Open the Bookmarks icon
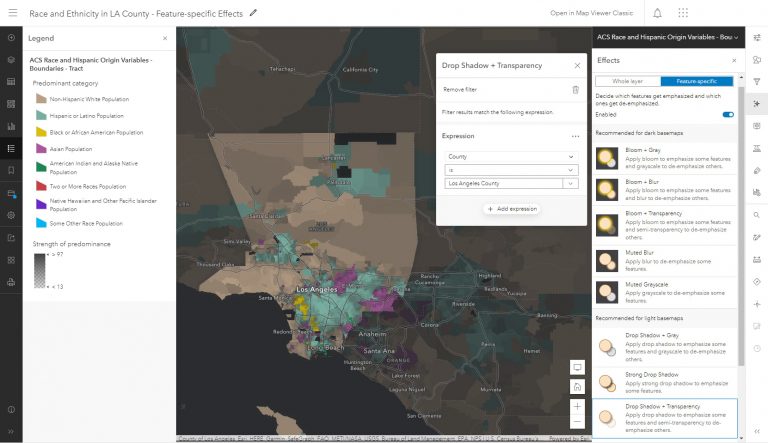The height and width of the screenshot is (443, 768). pos(11,170)
